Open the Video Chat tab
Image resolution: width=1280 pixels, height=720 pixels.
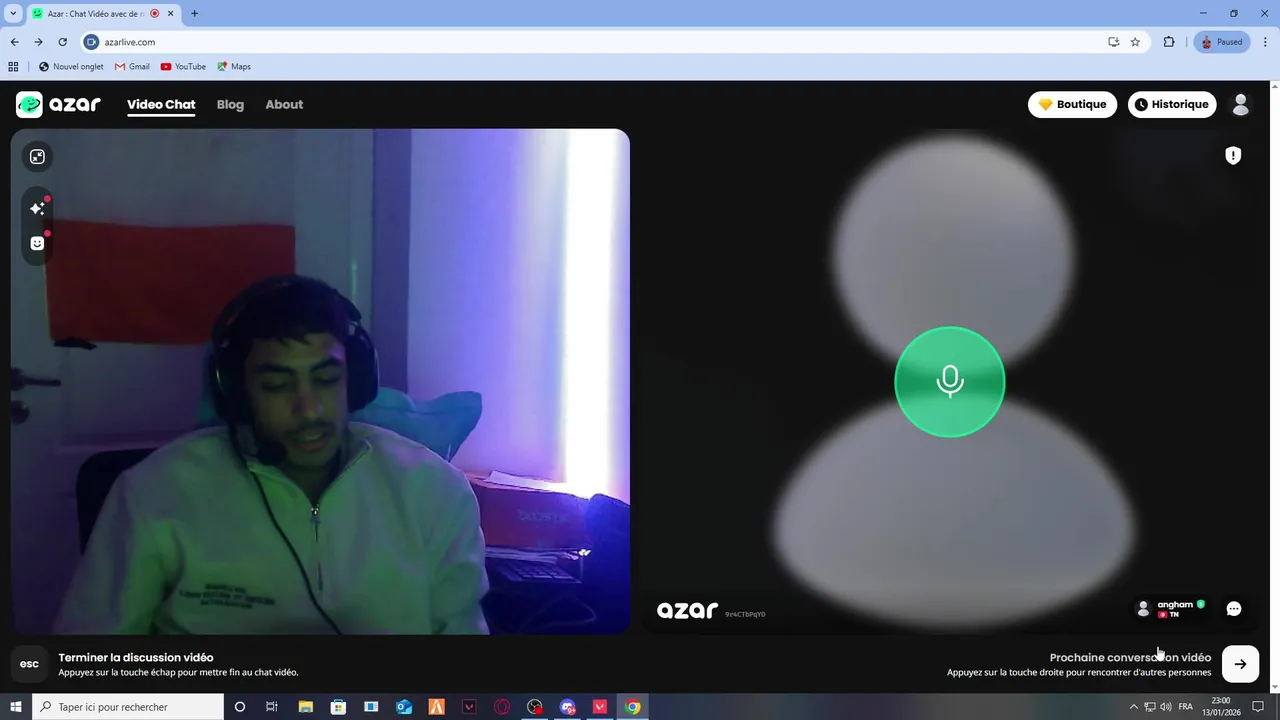tap(161, 104)
